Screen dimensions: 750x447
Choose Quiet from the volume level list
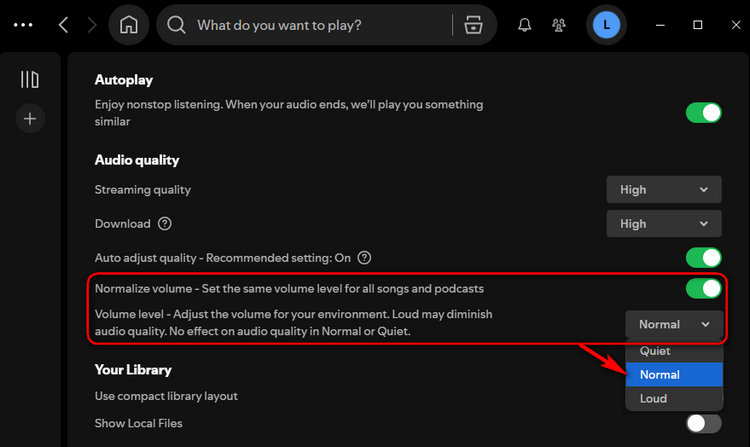pyautogui.click(x=674, y=350)
